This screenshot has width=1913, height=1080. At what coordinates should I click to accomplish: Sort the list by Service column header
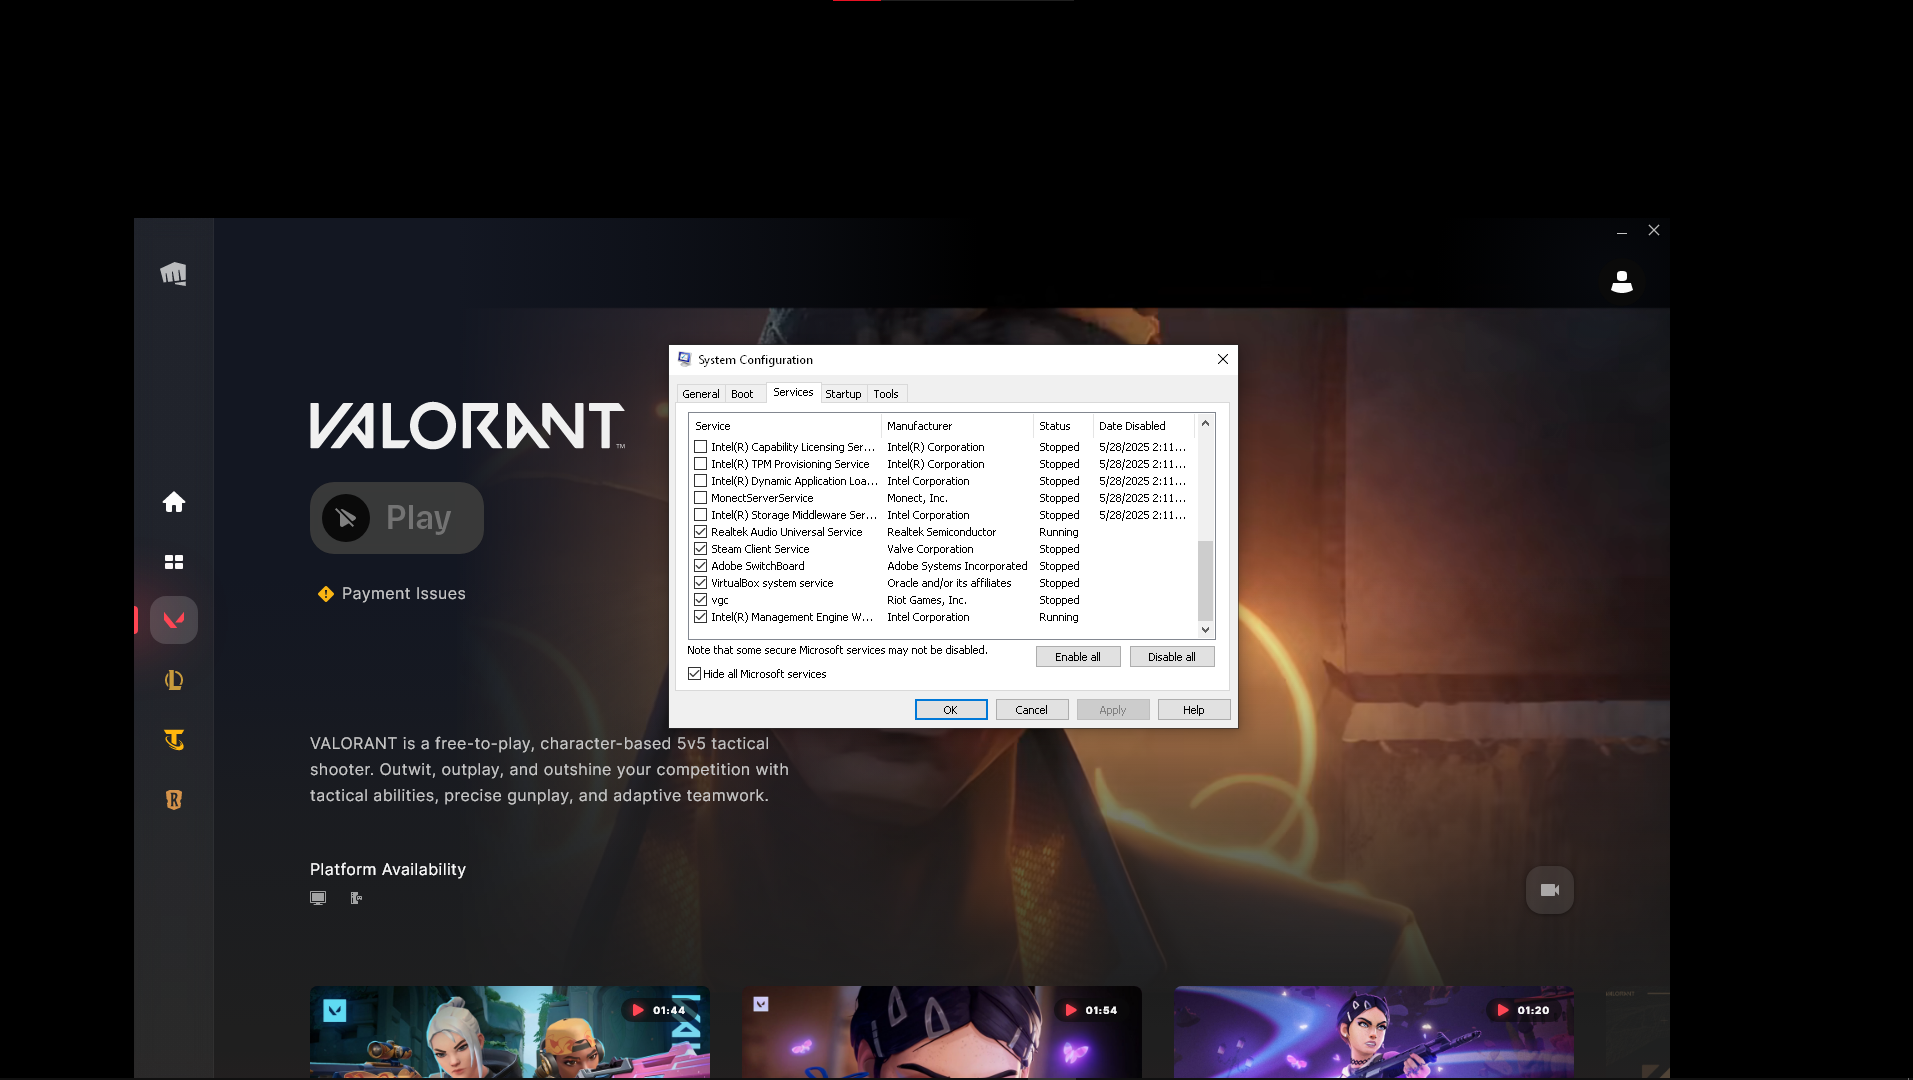[x=785, y=426]
